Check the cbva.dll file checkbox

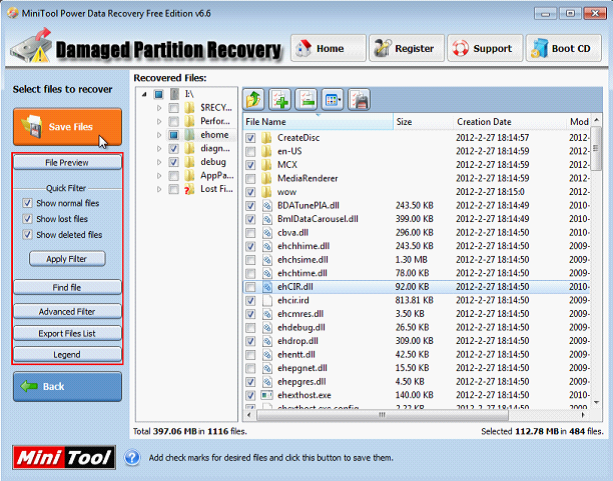point(250,233)
